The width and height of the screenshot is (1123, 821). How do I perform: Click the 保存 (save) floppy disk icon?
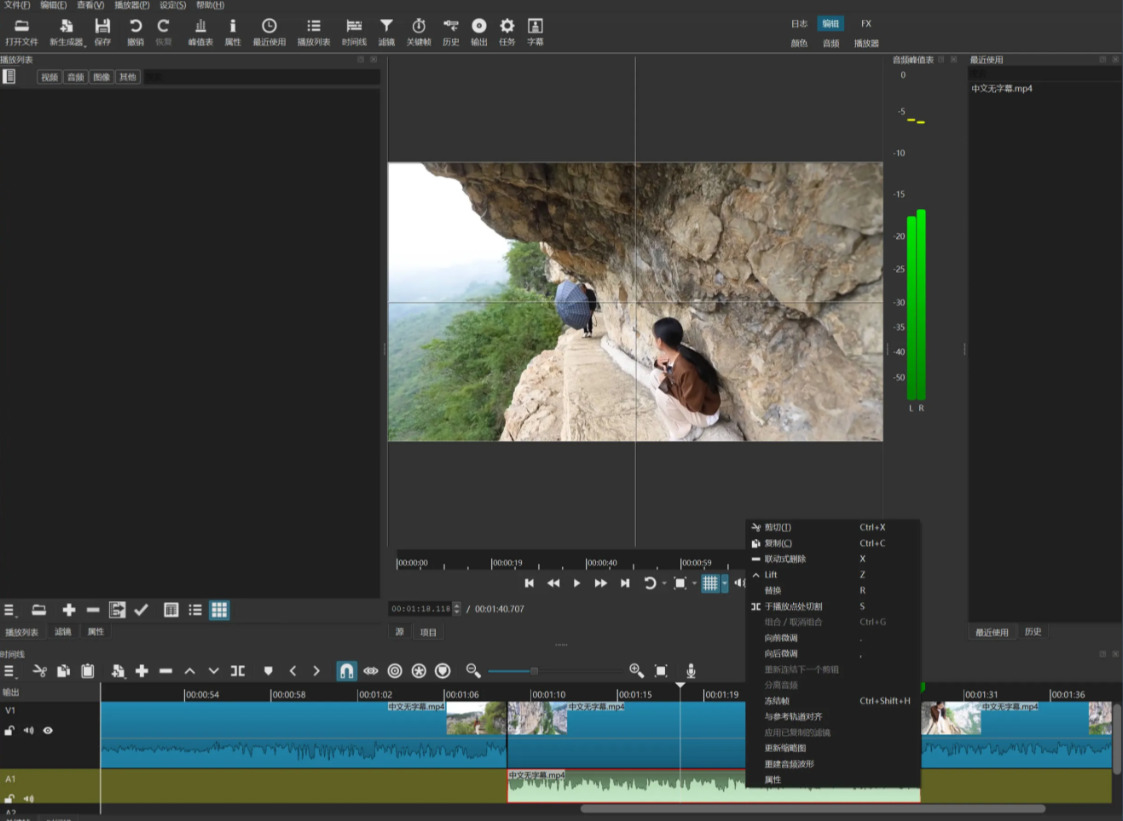pyautogui.click(x=102, y=32)
